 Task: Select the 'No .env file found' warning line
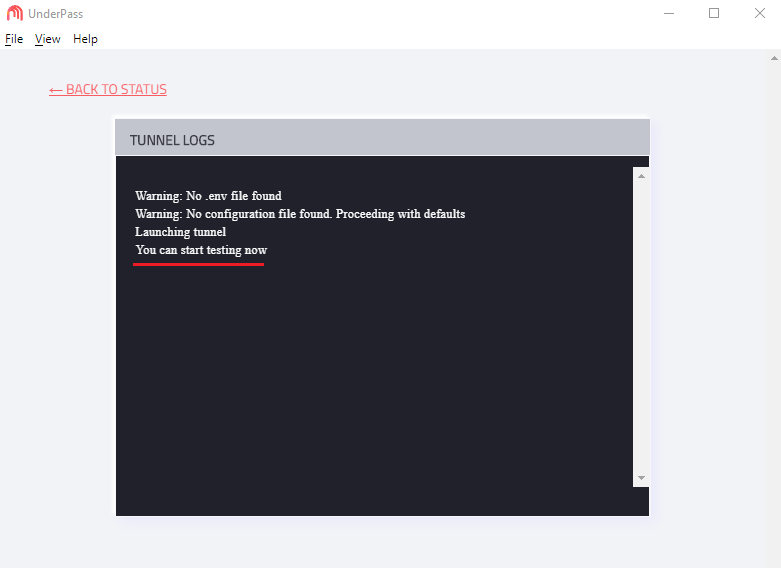tap(208, 196)
